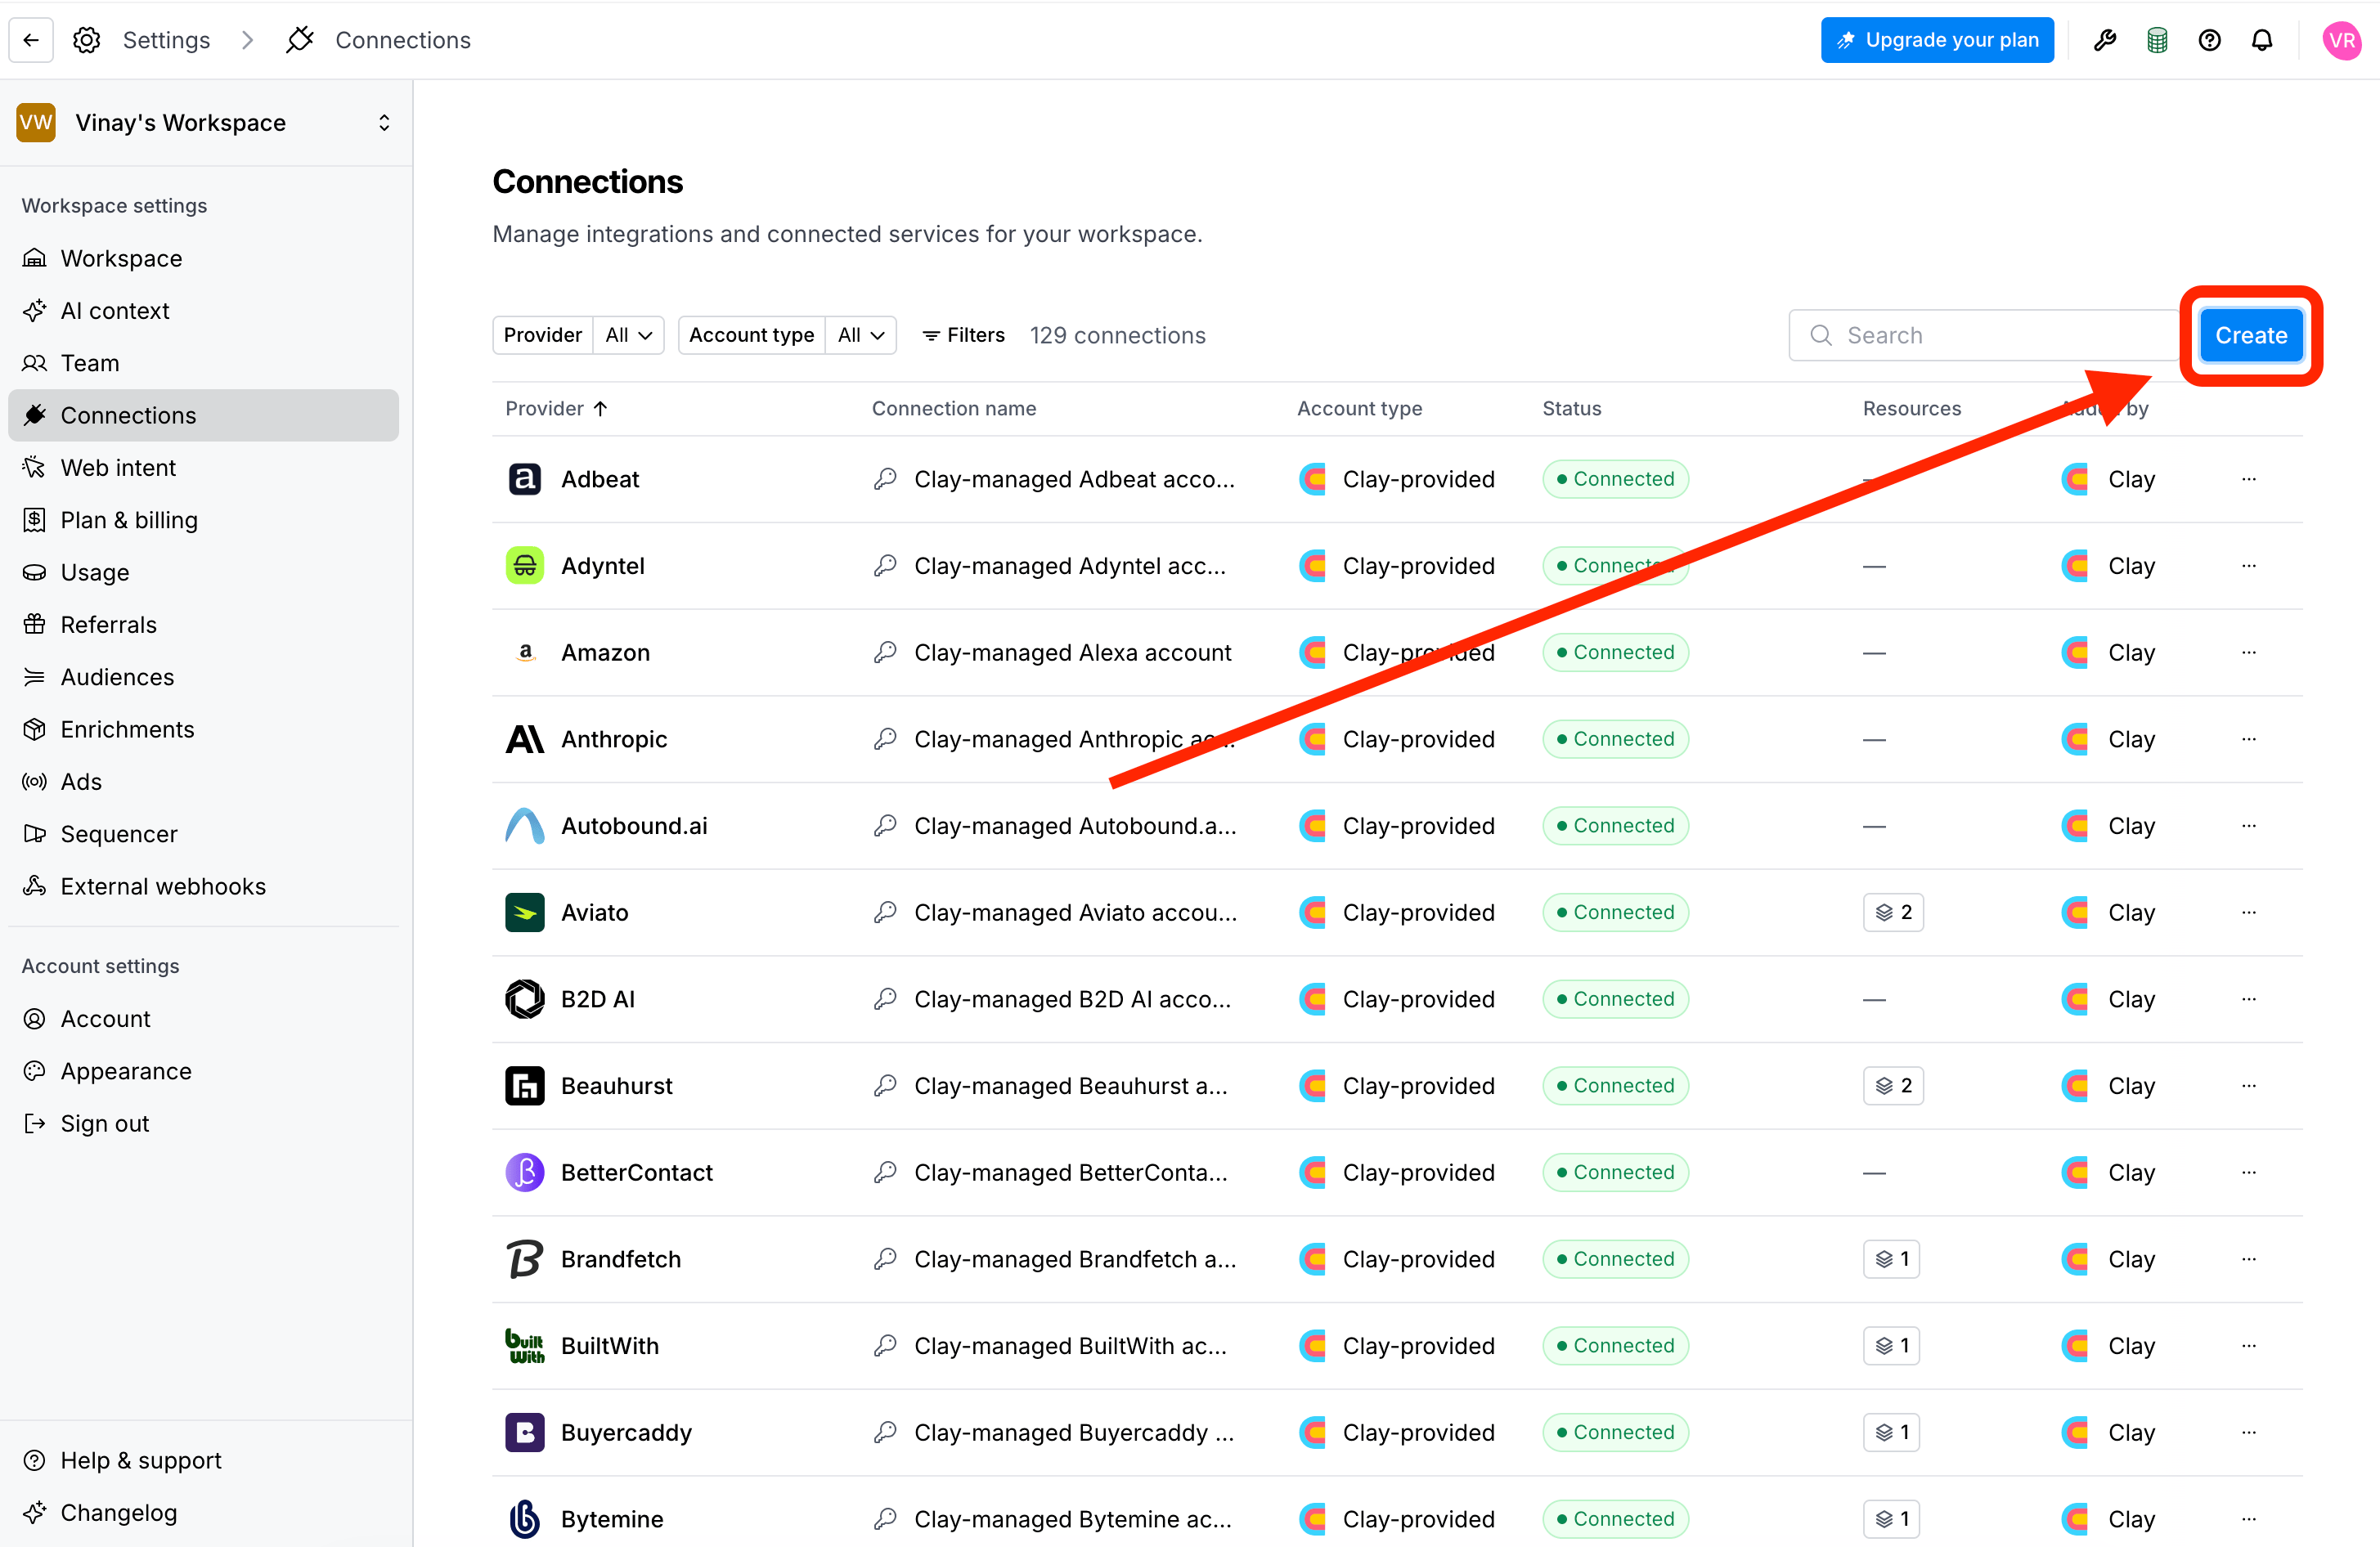
Task: Click the Create connection button
Action: click(x=2251, y=335)
